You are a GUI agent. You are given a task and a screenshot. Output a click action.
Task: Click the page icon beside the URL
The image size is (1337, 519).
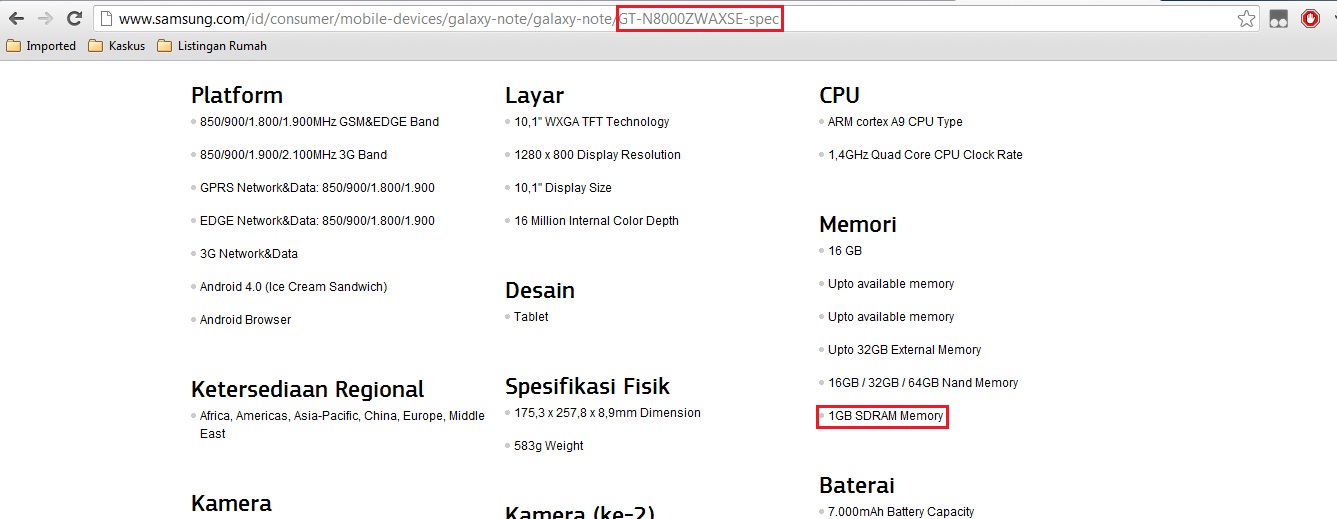coord(106,18)
